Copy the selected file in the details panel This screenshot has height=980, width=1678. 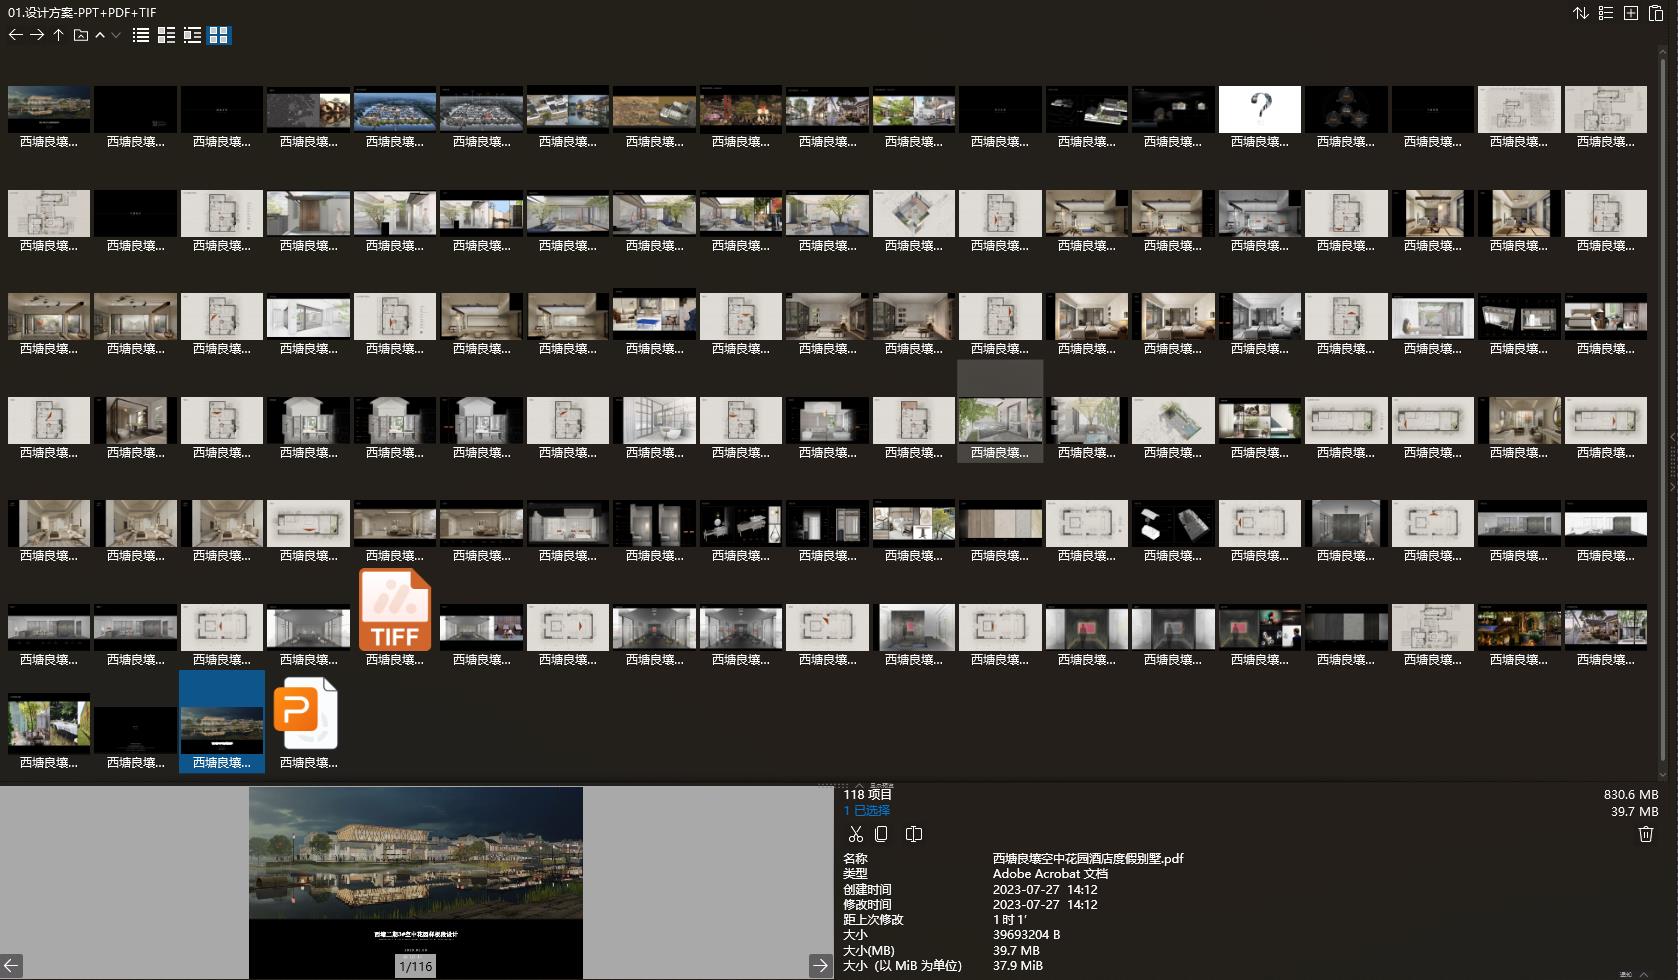pyautogui.click(x=881, y=834)
